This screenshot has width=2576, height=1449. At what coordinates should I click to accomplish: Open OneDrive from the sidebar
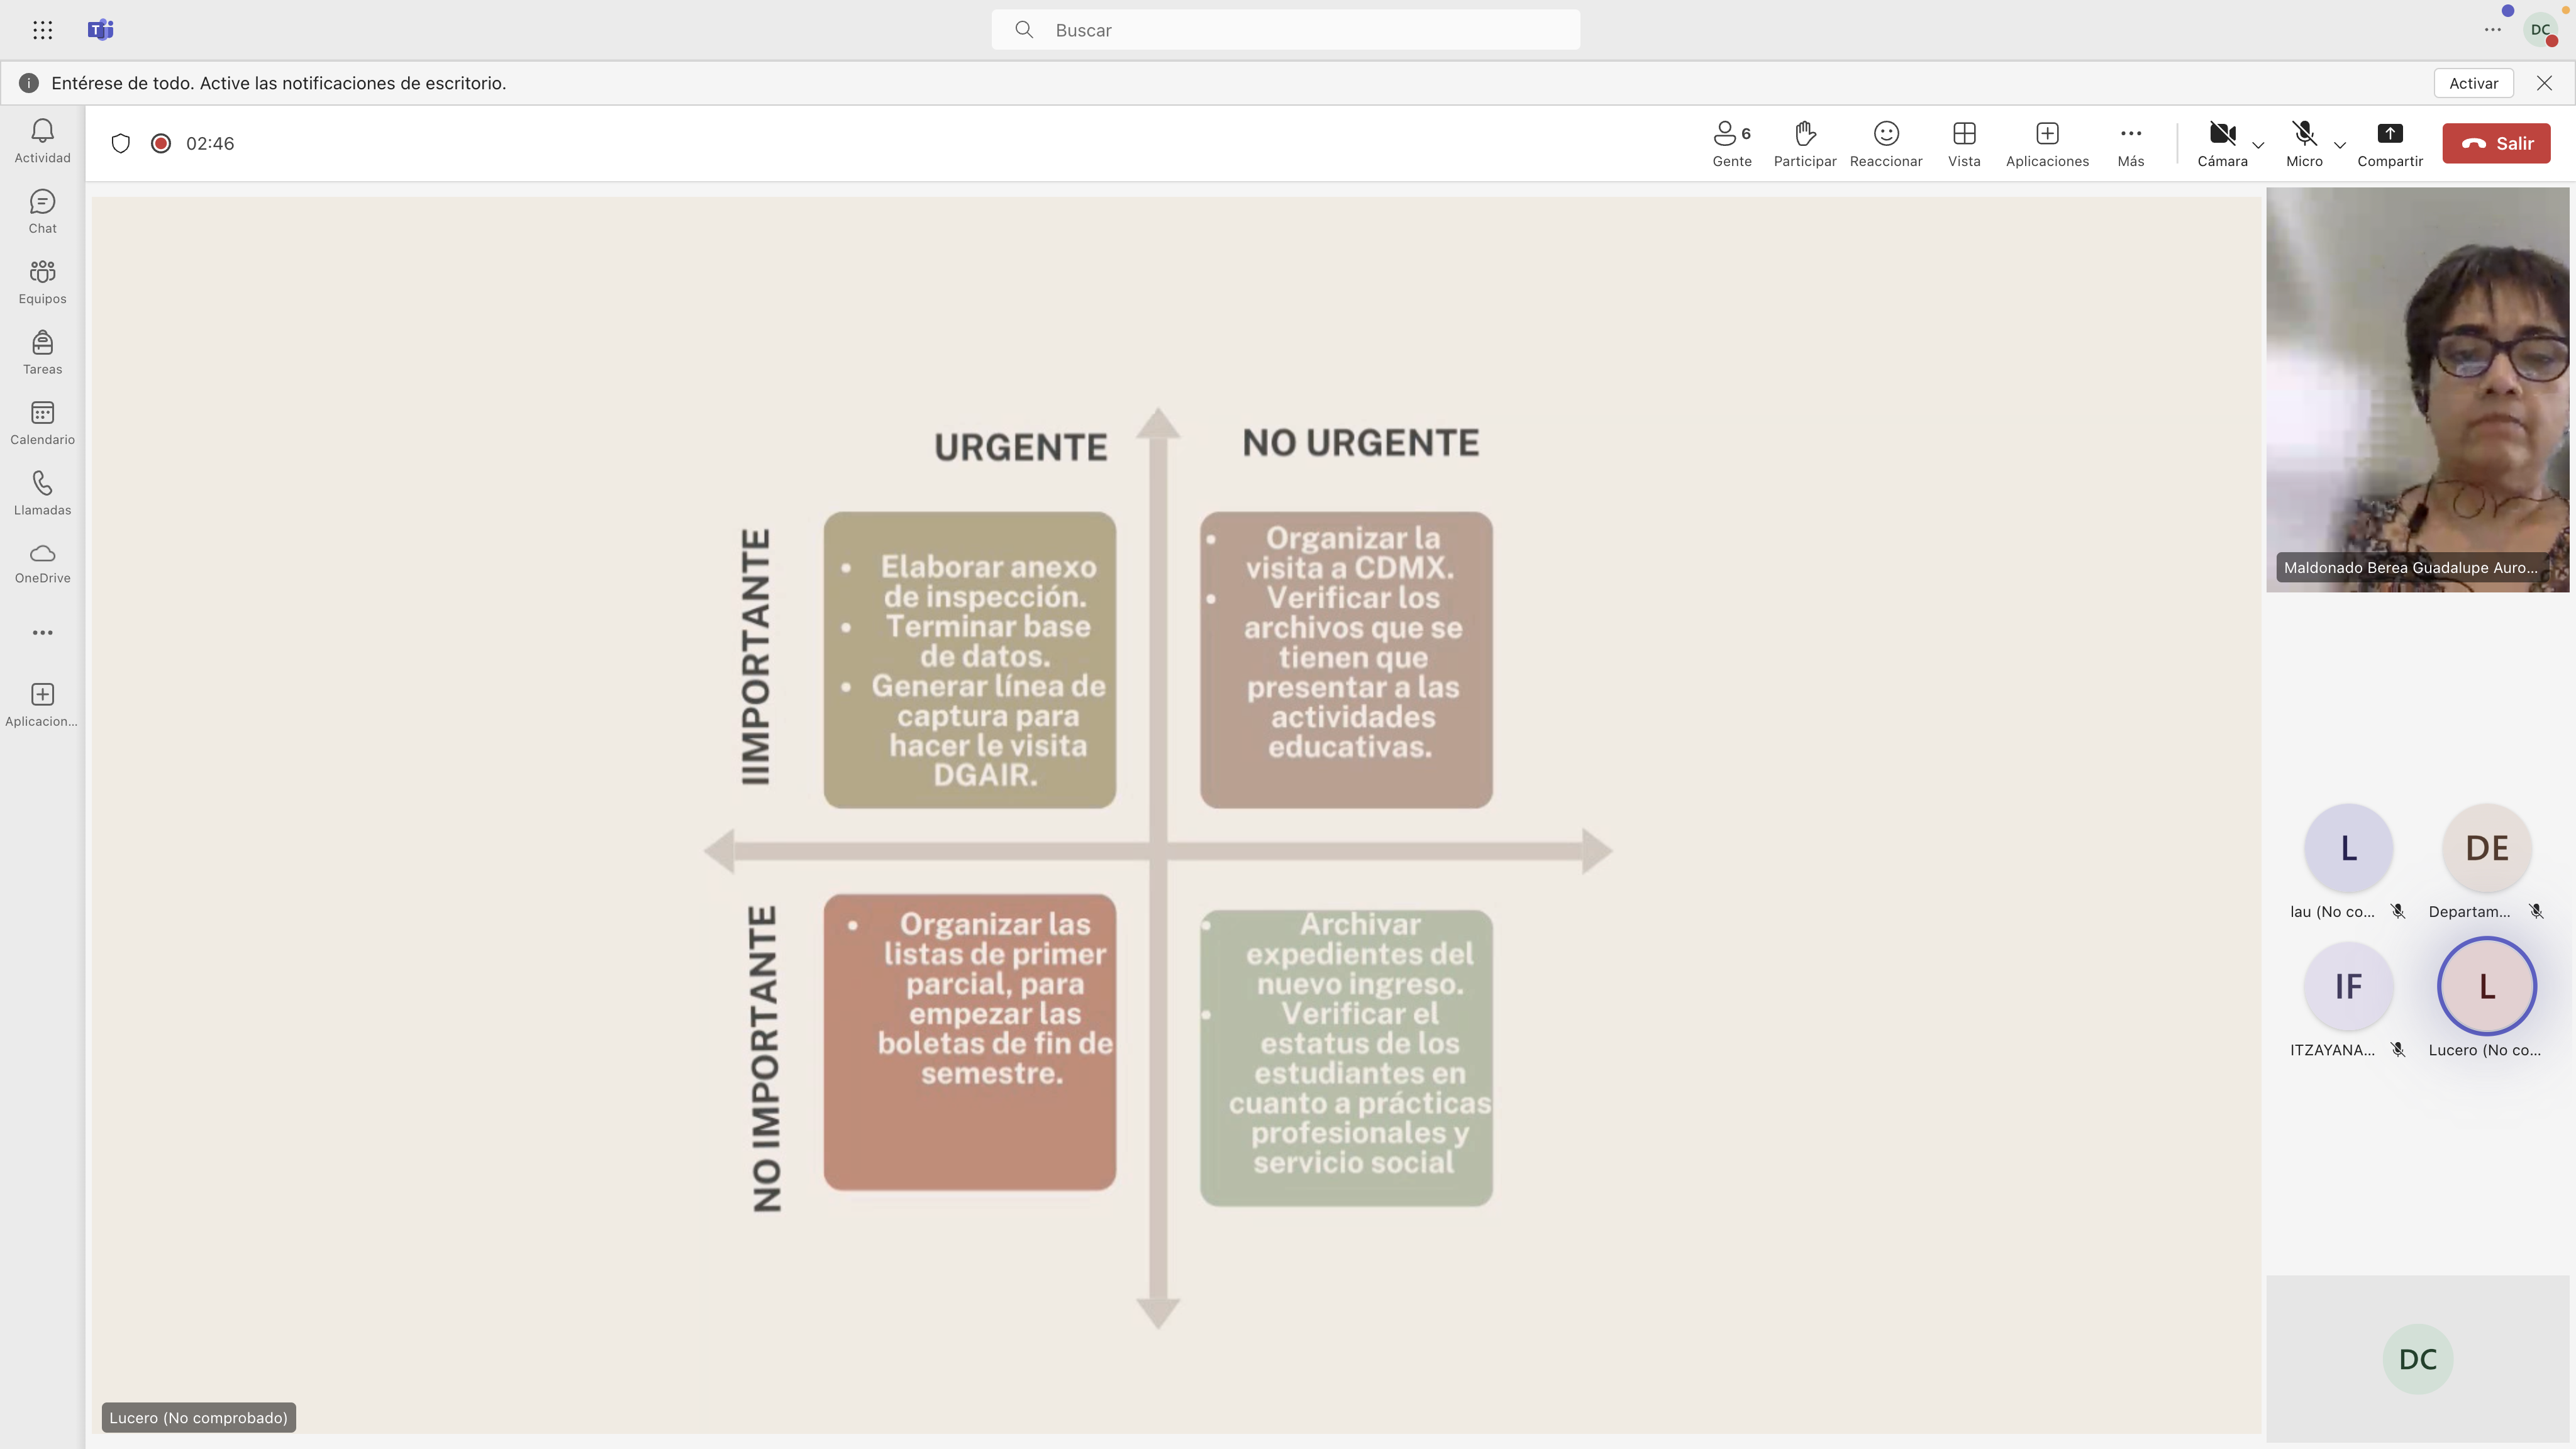click(42, 564)
